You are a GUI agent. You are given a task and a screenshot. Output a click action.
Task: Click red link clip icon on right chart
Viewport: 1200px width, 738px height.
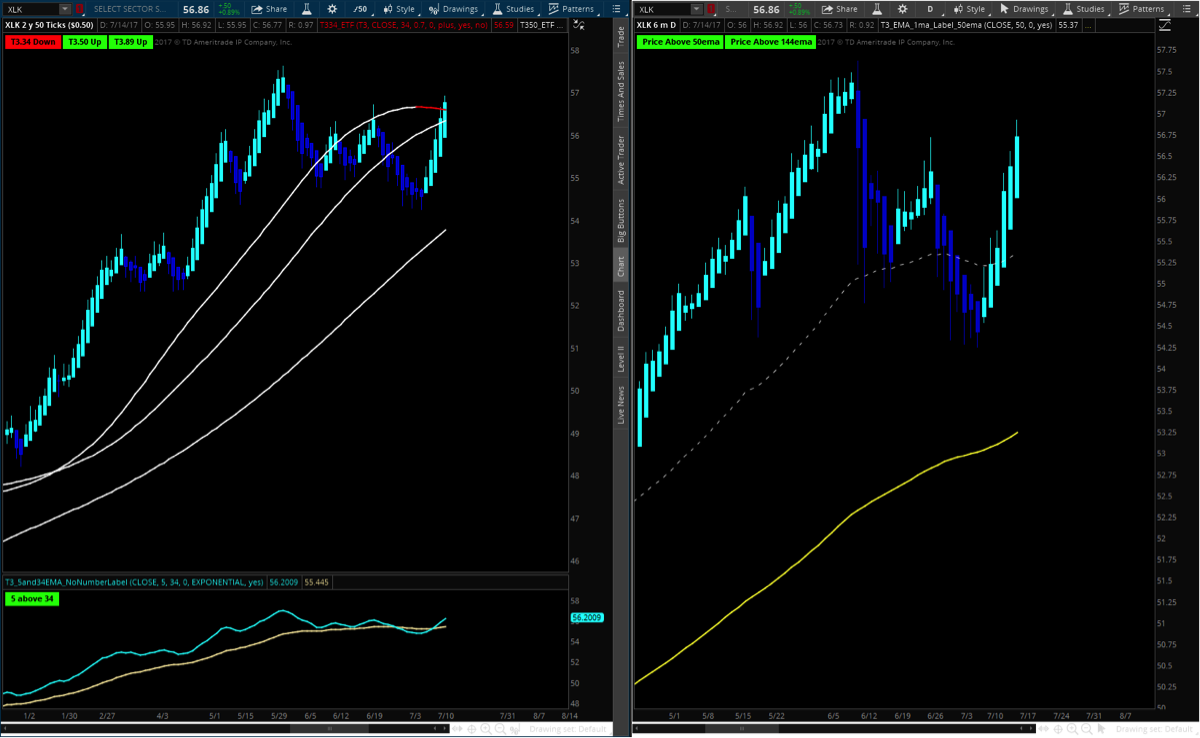click(x=712, y=9)
